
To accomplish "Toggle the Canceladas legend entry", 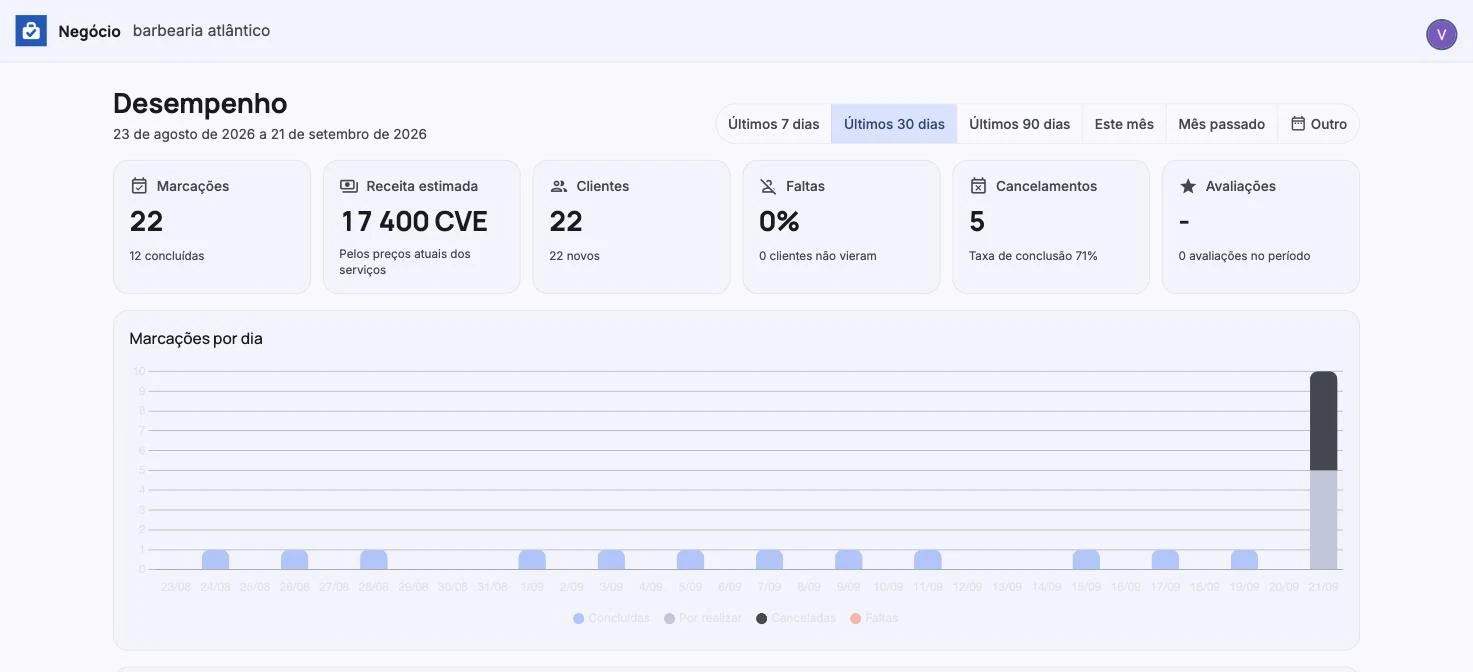I will pos(796,618).
